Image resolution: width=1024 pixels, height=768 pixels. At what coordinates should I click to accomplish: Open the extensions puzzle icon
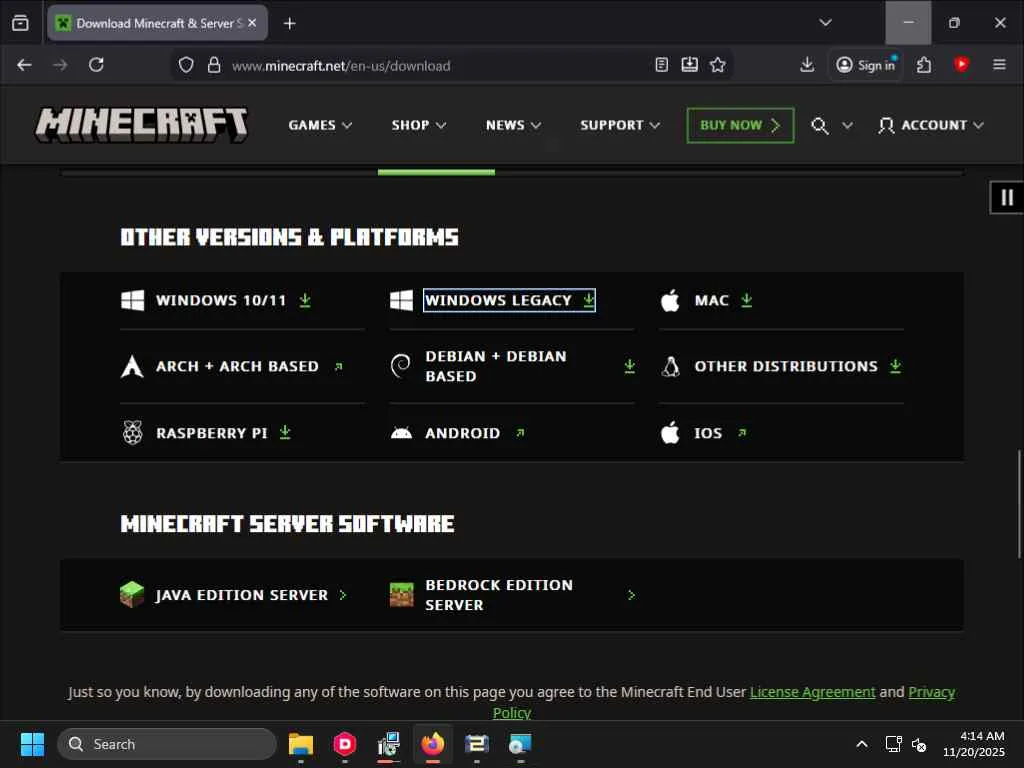(x=923, y=65)
